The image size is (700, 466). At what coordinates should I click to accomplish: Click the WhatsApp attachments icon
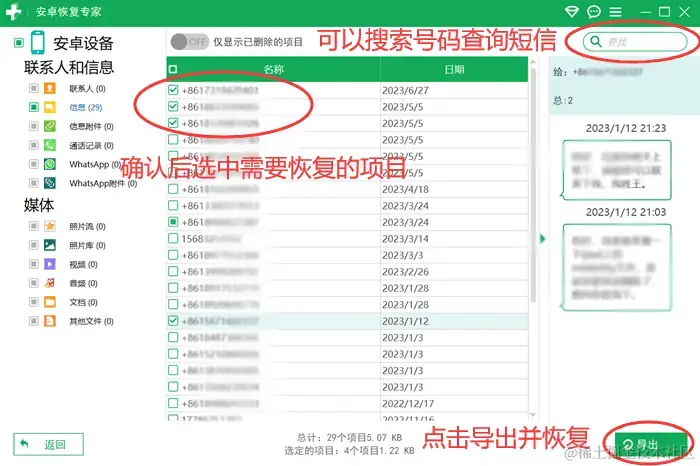[x=50, y=183]
